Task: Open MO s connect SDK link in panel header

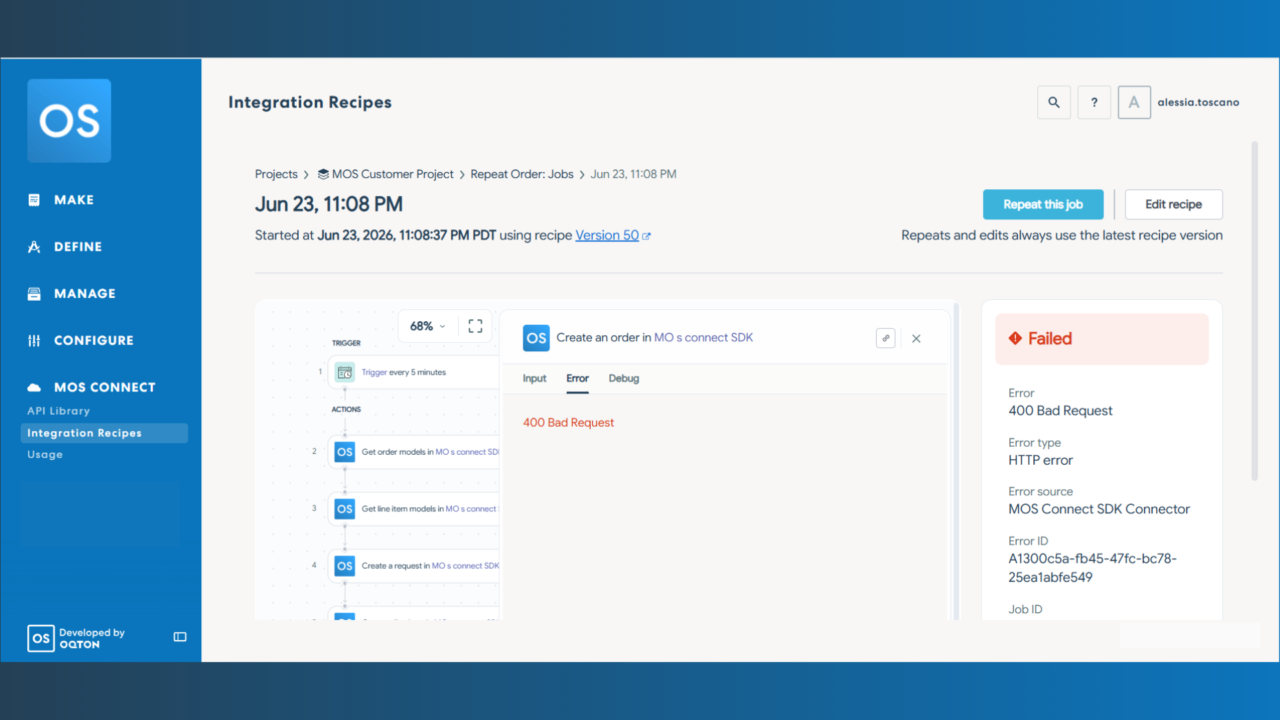Action: coord(703,338)
